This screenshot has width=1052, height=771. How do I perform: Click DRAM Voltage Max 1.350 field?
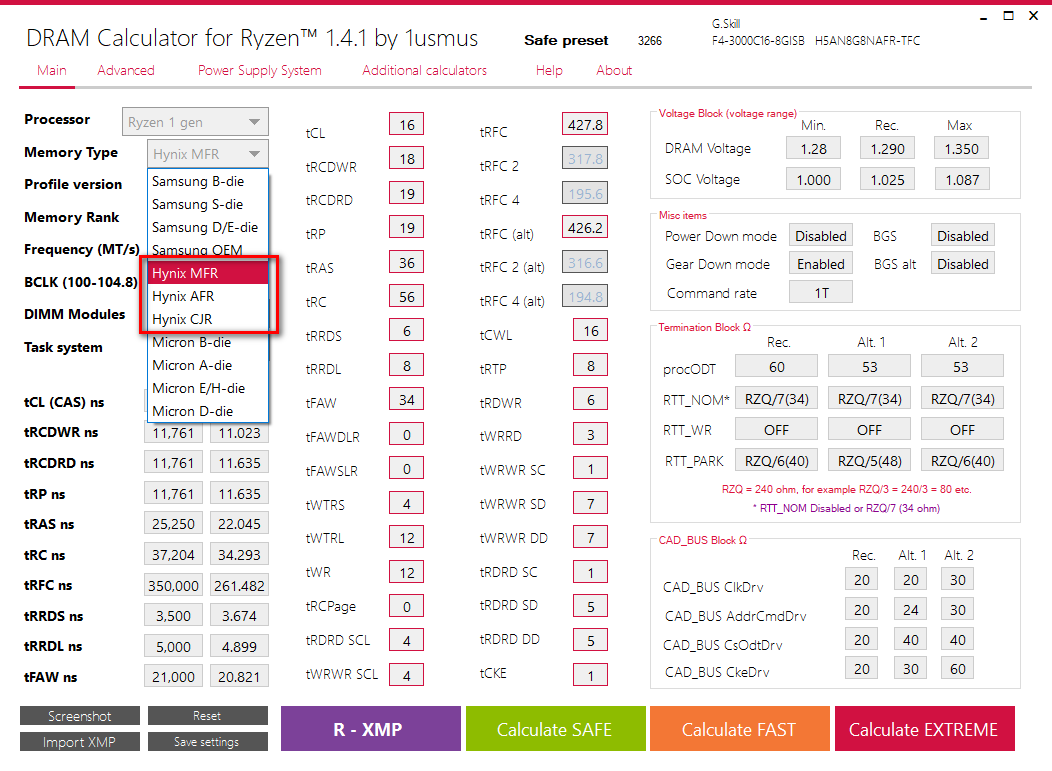tap(961, 148)
